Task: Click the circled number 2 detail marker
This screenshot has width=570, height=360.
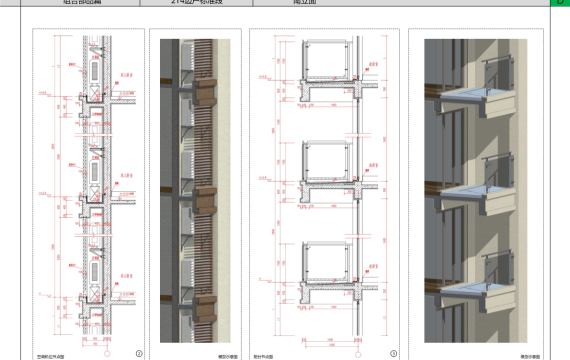Action: tap(139, 353)
